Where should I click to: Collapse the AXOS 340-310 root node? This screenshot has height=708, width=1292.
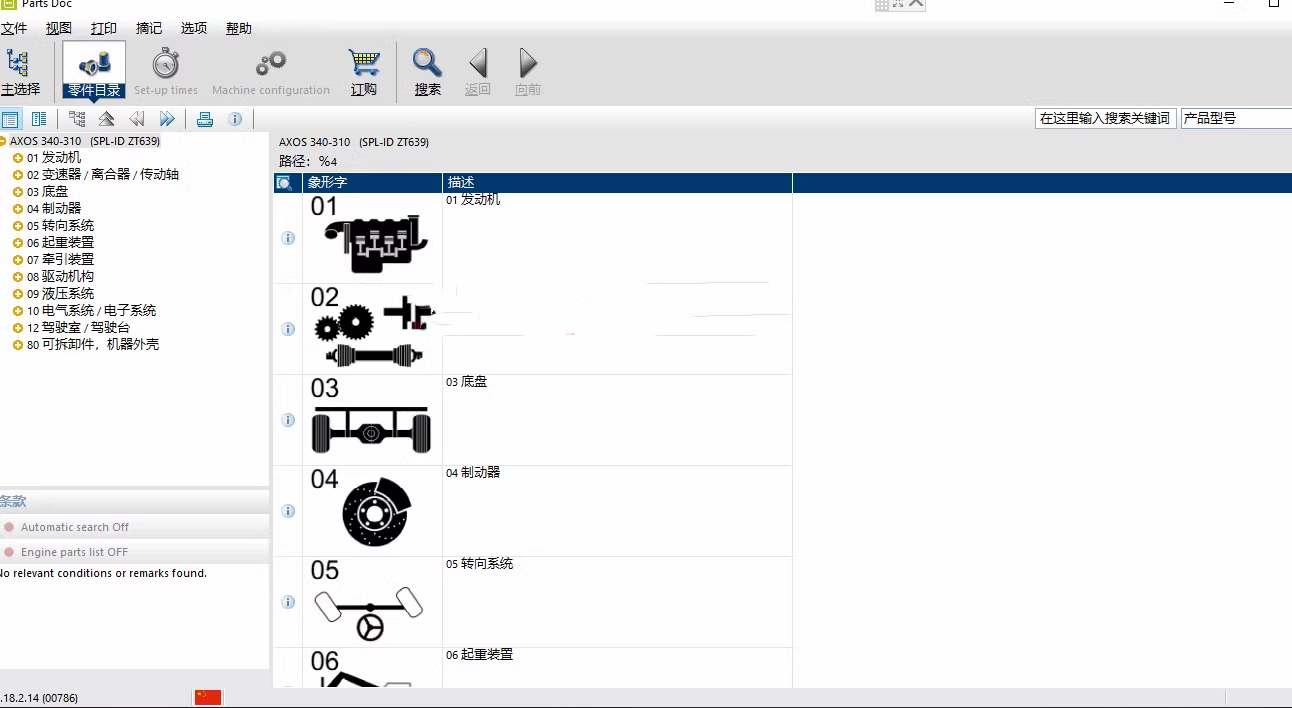click(x=3, y=141)
